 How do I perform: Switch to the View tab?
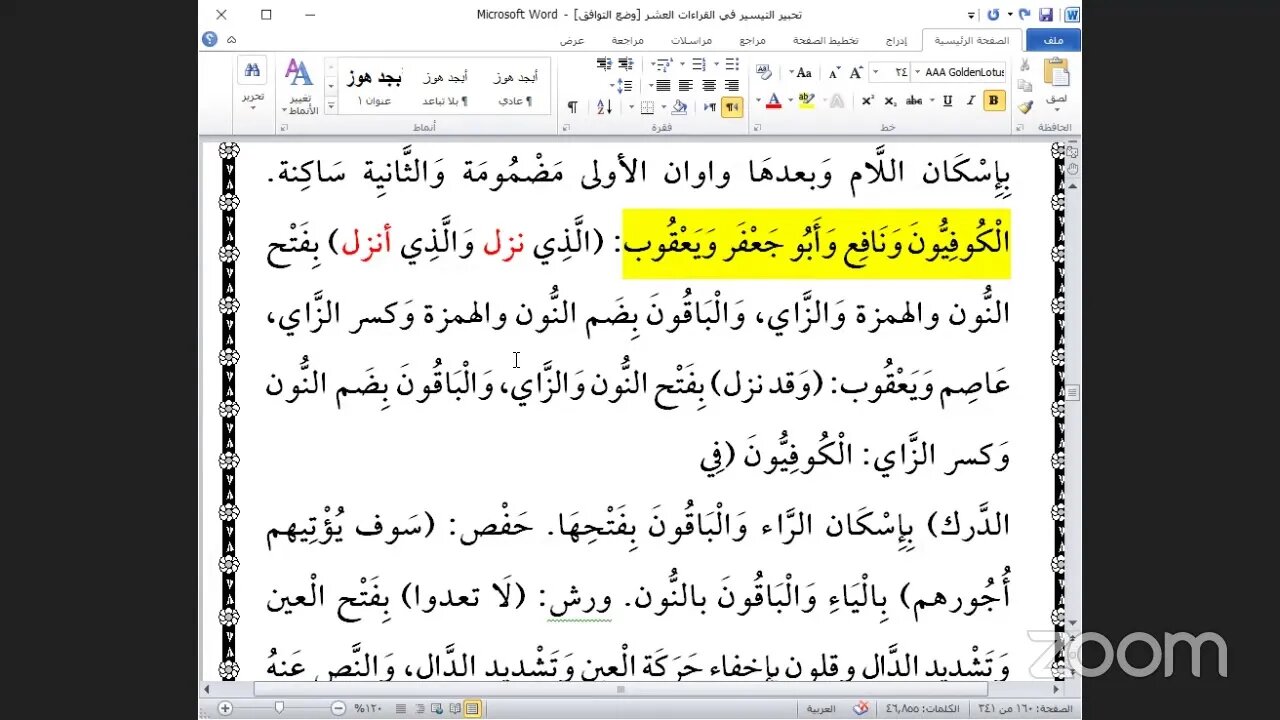572,40
